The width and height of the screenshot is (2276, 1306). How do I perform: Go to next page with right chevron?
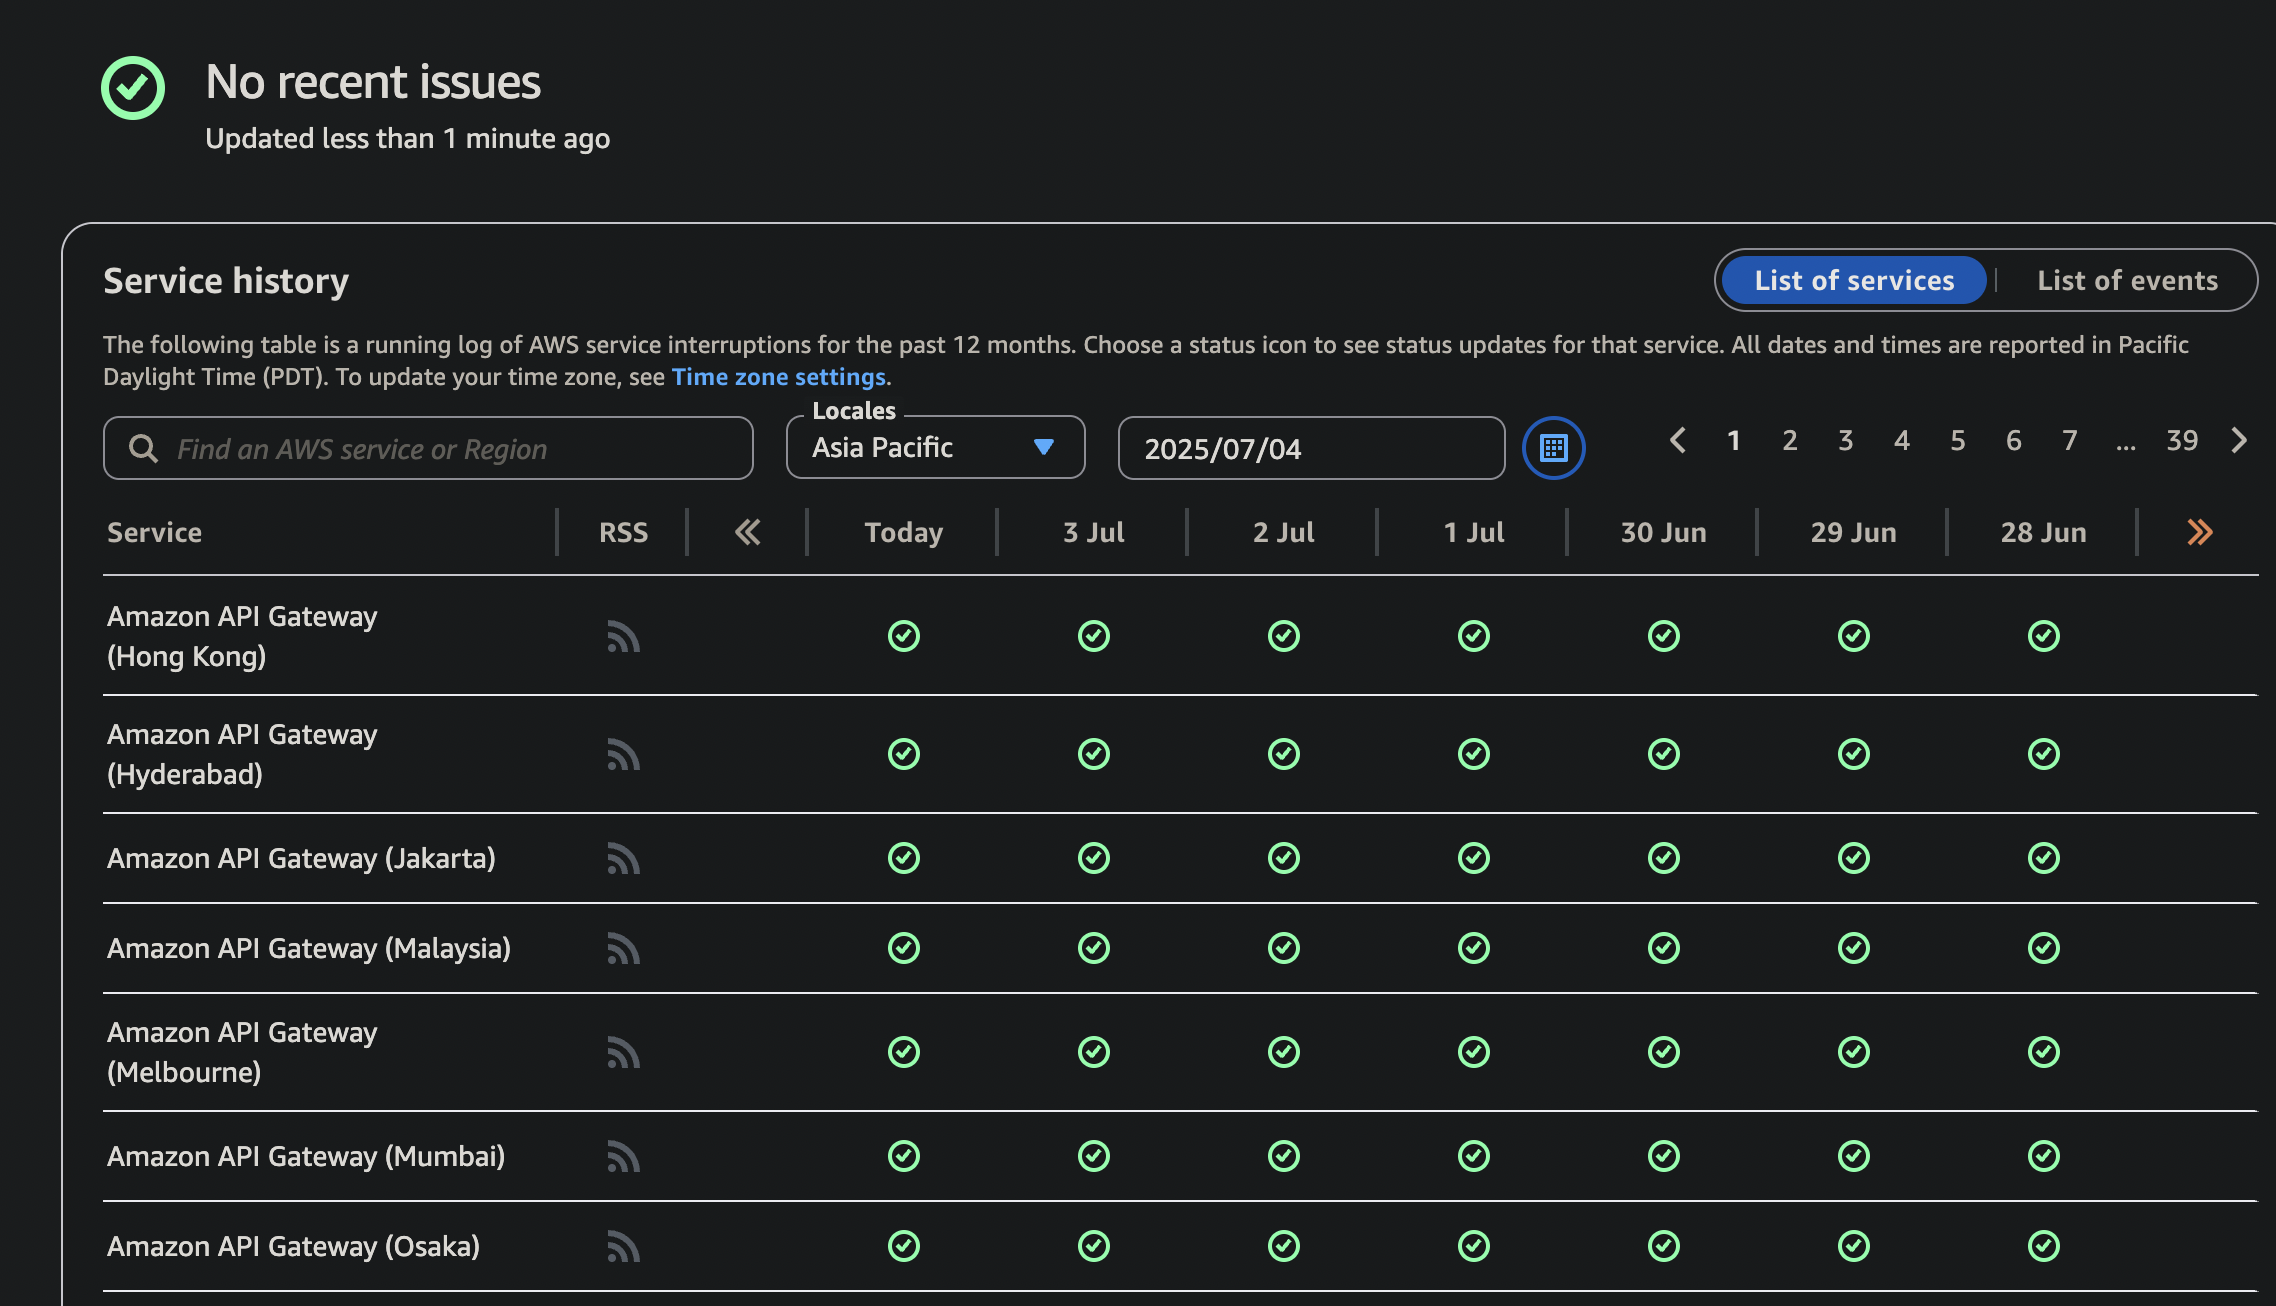pos(2239,441)
